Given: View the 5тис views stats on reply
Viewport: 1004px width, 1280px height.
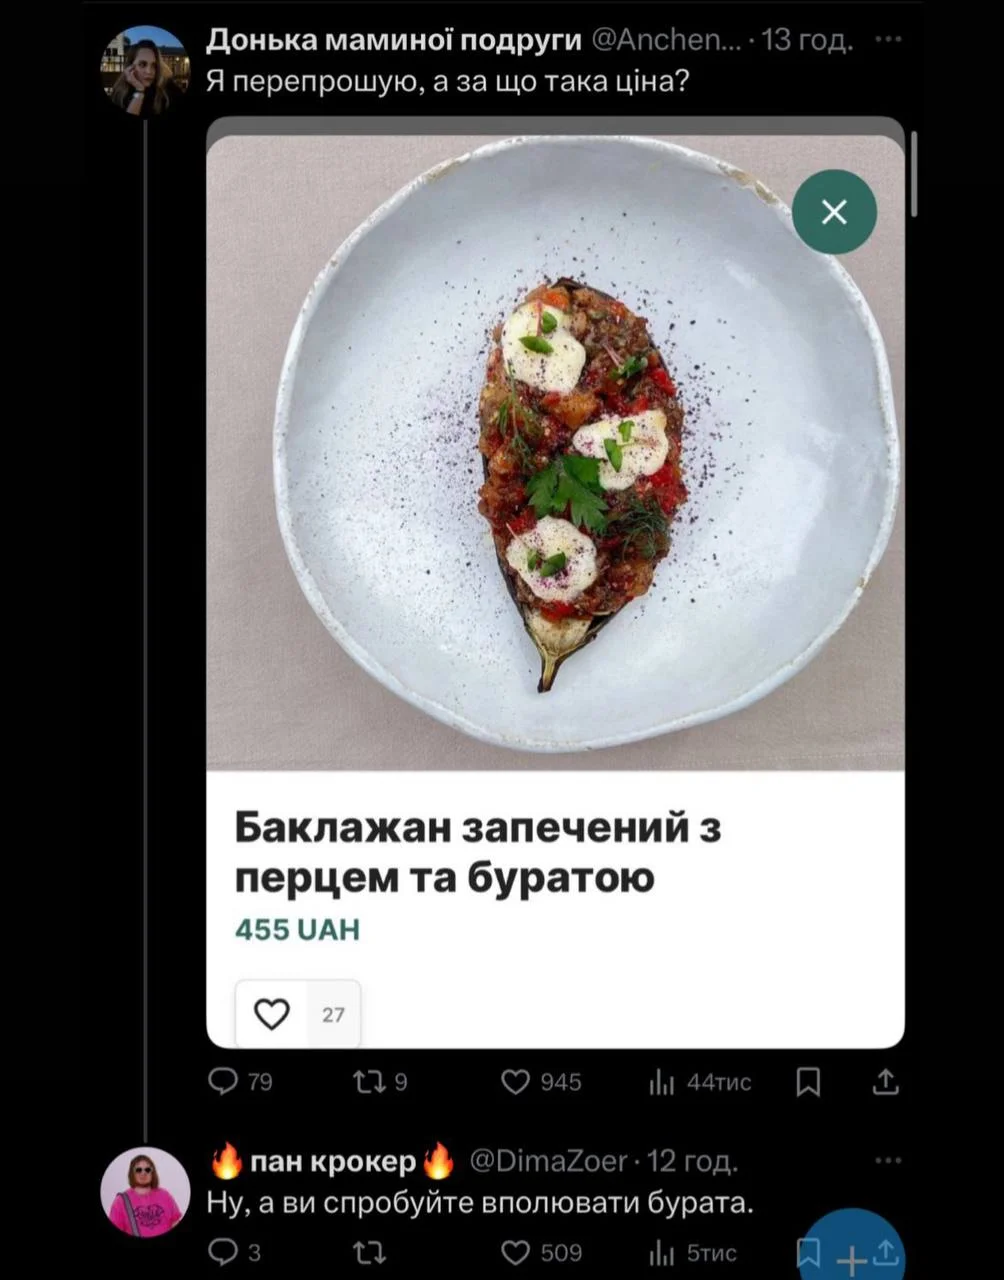Looking at the screenshot, I should (x=693, y=1253).
